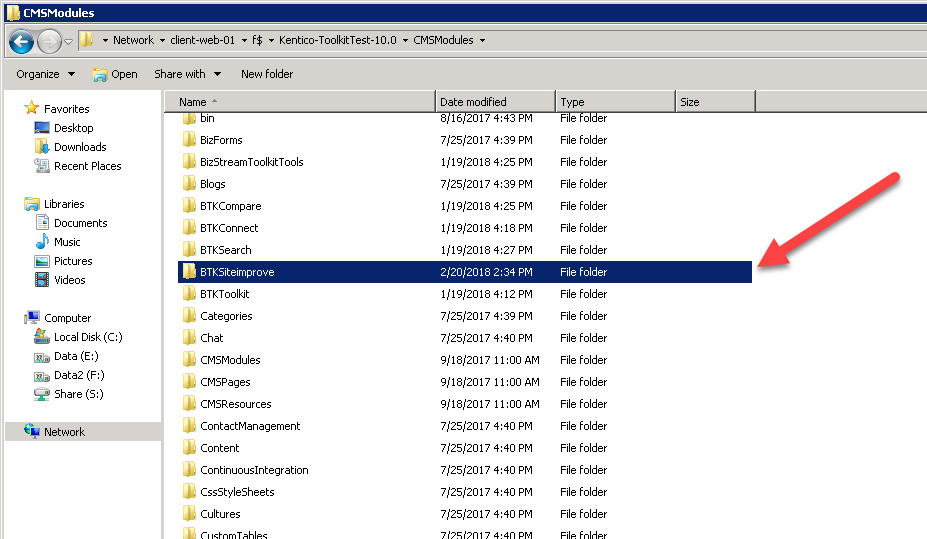Select the ContactManagement folder icon
This screenshot has height=539, width=927.
coord(189,426)
